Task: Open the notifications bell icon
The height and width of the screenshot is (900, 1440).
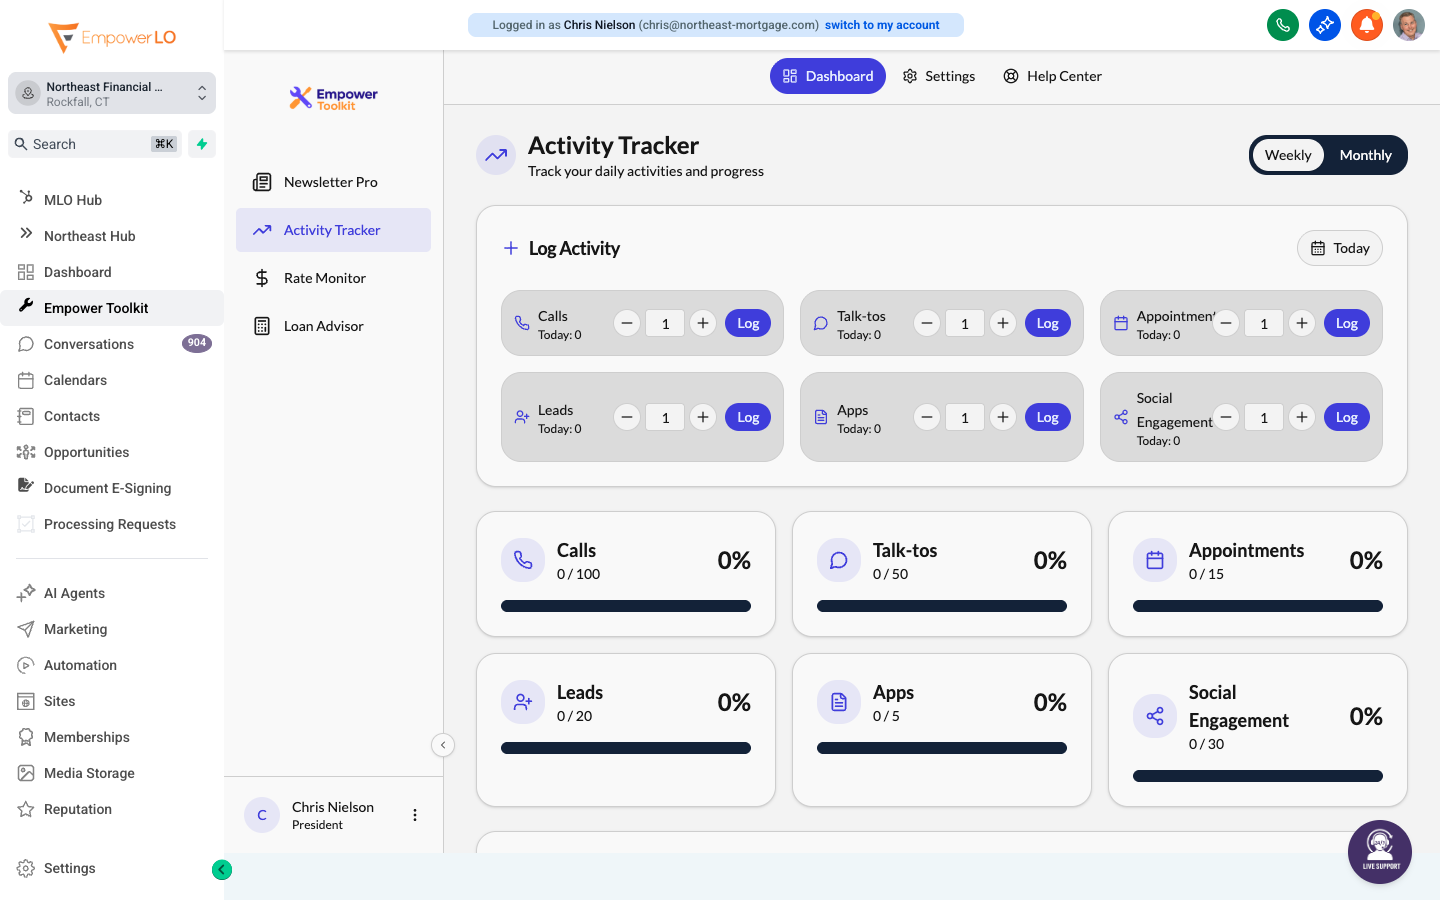Action: (1367, 25)
